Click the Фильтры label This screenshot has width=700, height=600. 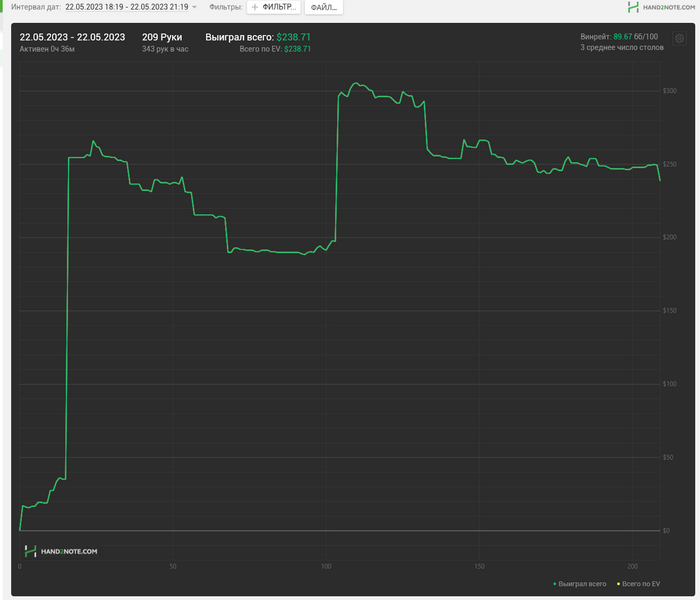tap(225, 7)
